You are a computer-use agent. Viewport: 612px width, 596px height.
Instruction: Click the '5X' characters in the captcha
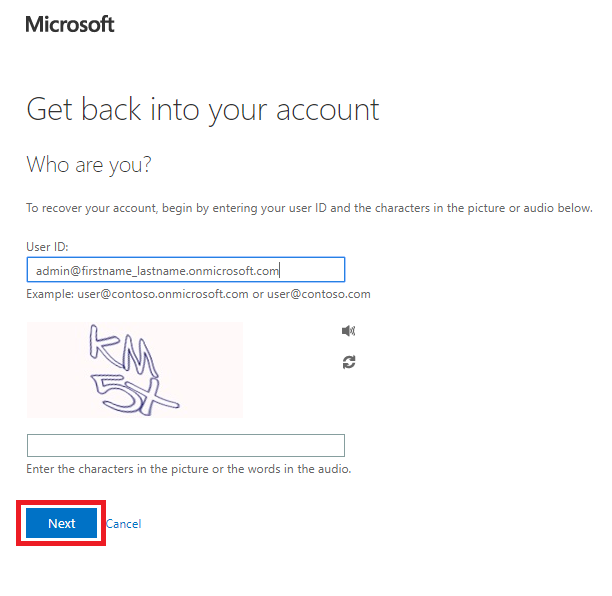pos(135,394)
